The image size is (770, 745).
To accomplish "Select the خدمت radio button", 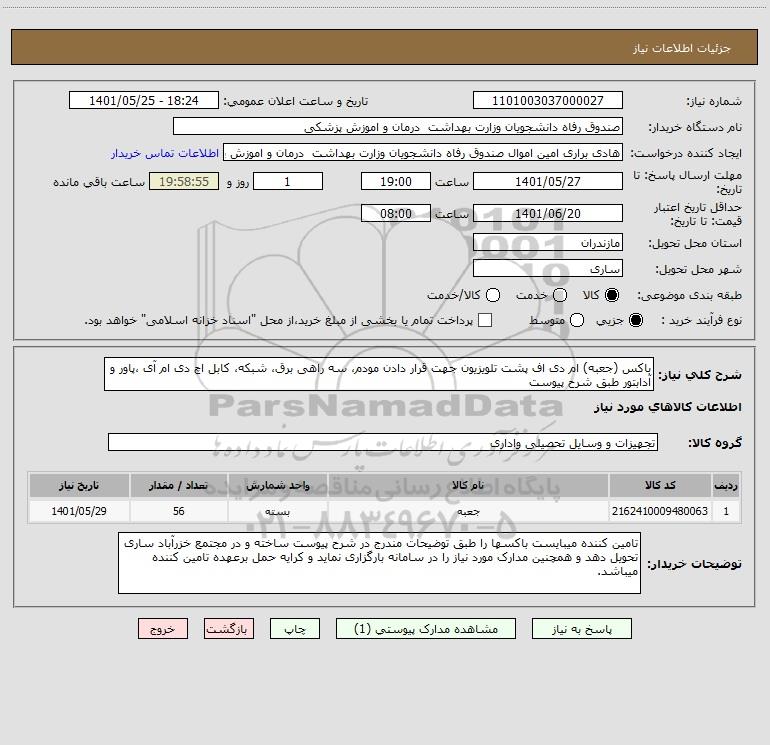I will tap(560, 295).
